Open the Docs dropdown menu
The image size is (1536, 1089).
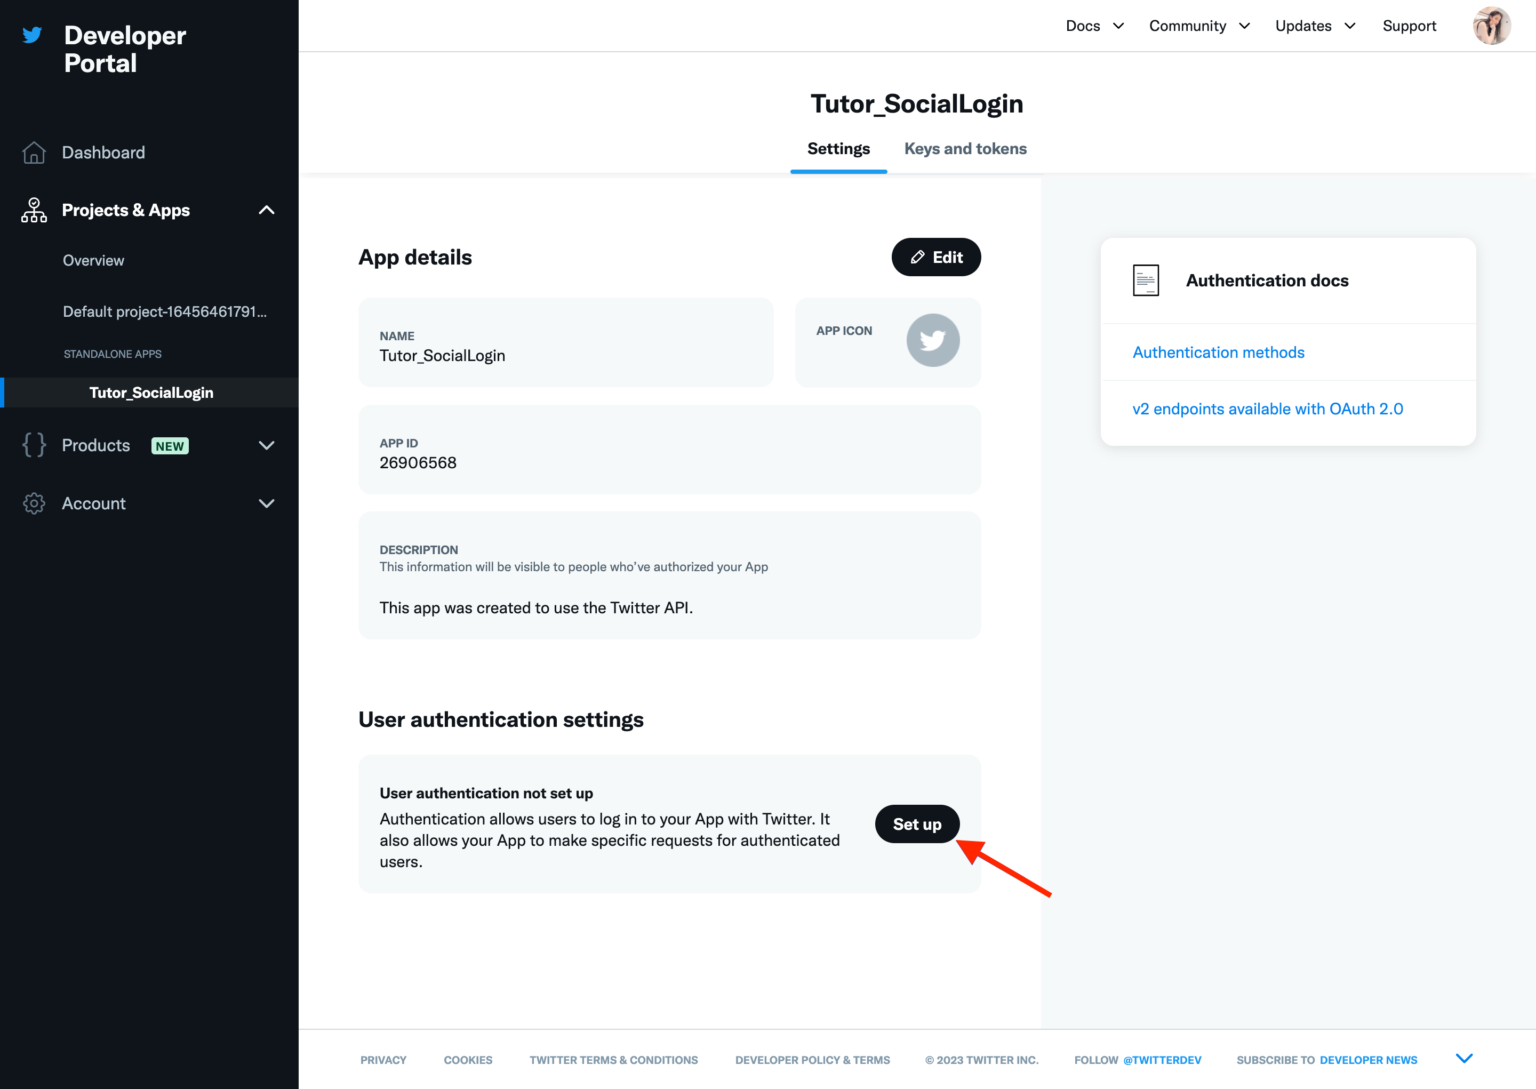tap(1094, 25)
